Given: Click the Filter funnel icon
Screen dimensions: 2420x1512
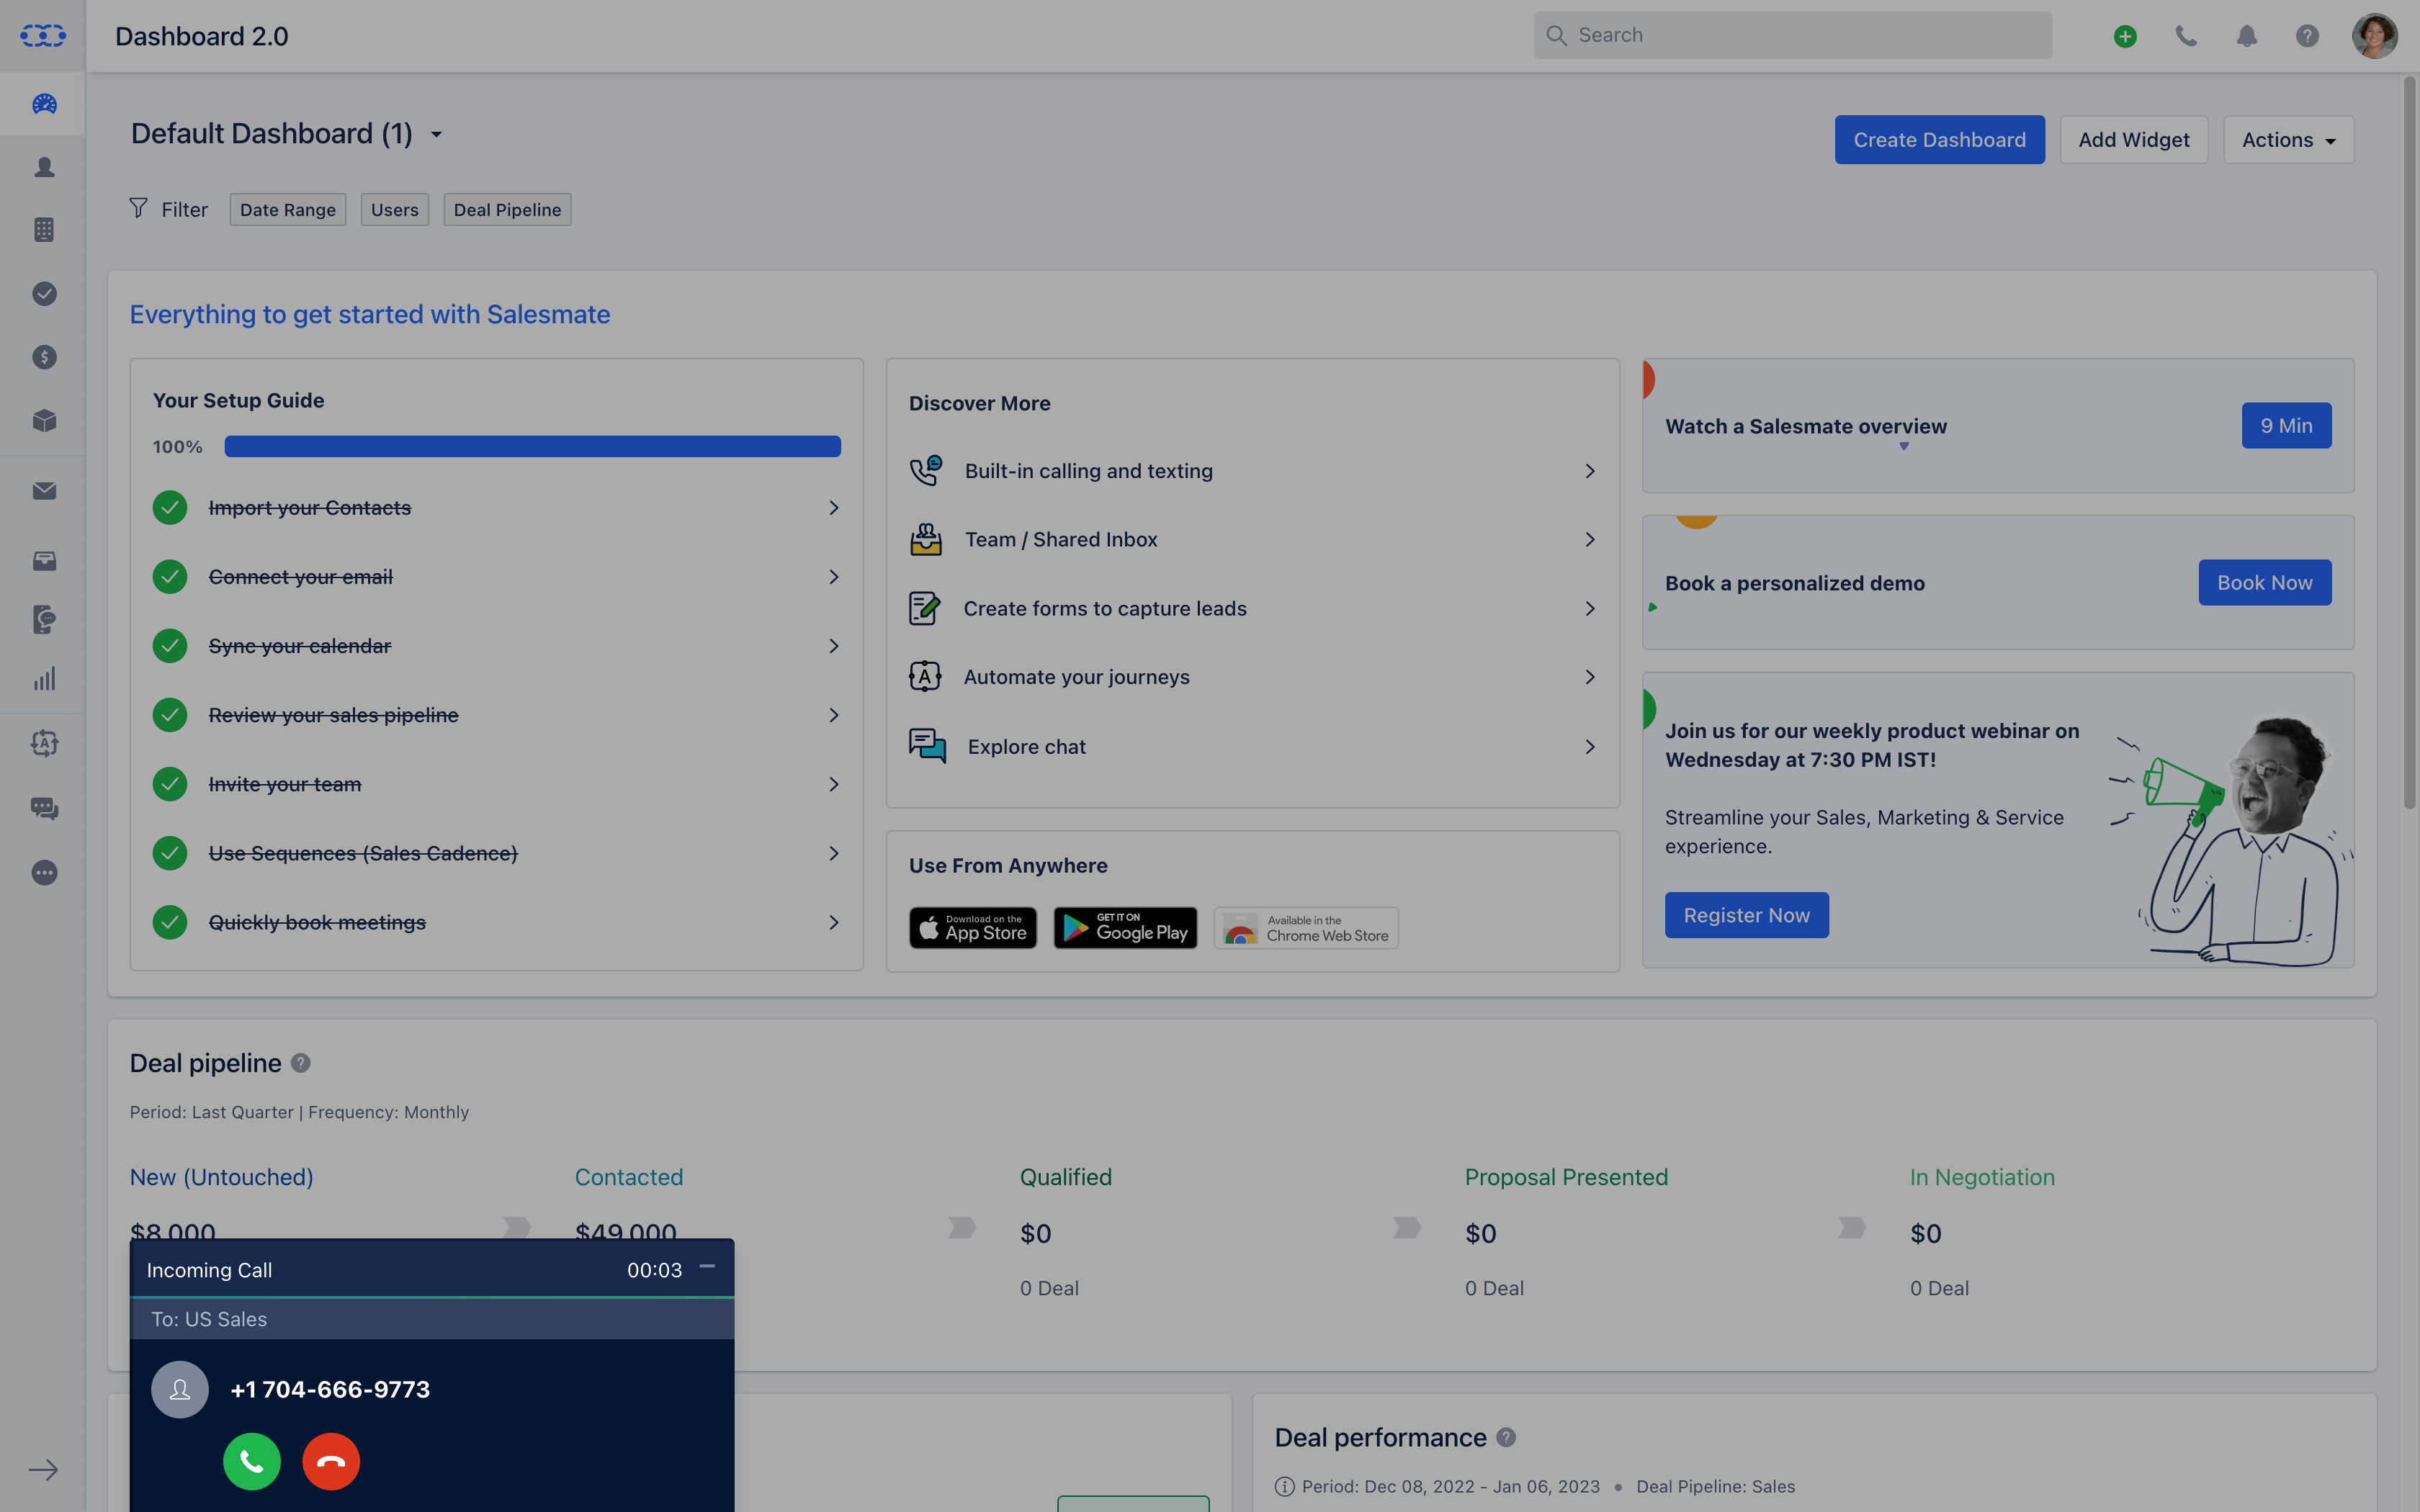Looking at the screenshot, I should point(138,208).
